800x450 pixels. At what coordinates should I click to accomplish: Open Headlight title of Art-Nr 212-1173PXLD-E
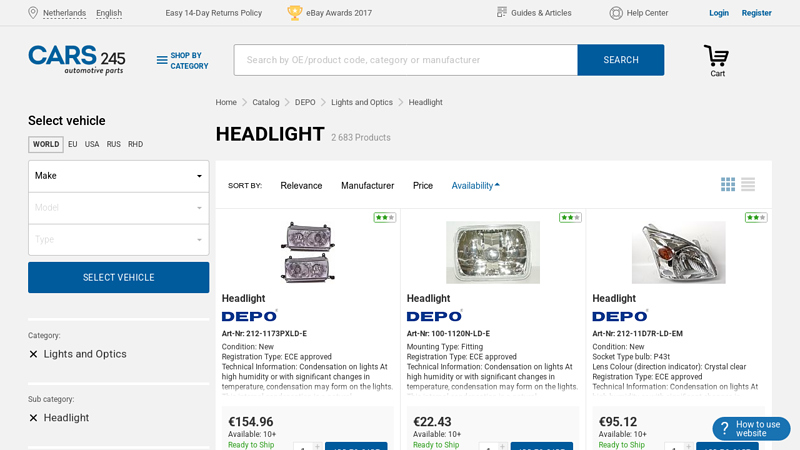(243, 298)
